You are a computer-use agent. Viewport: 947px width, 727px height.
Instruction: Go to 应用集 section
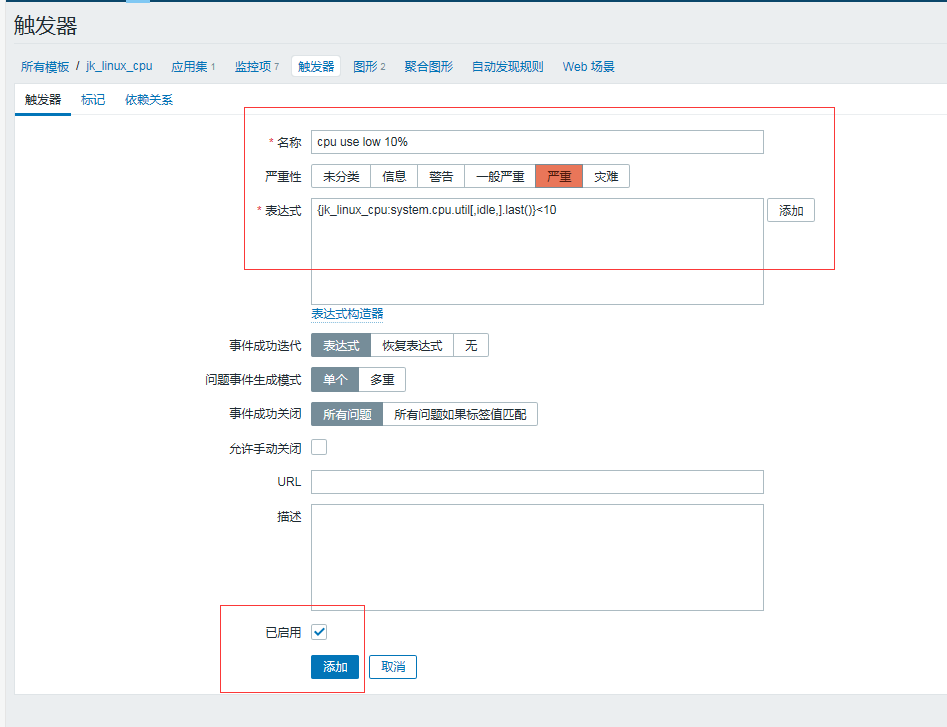[x=189, y=66]
